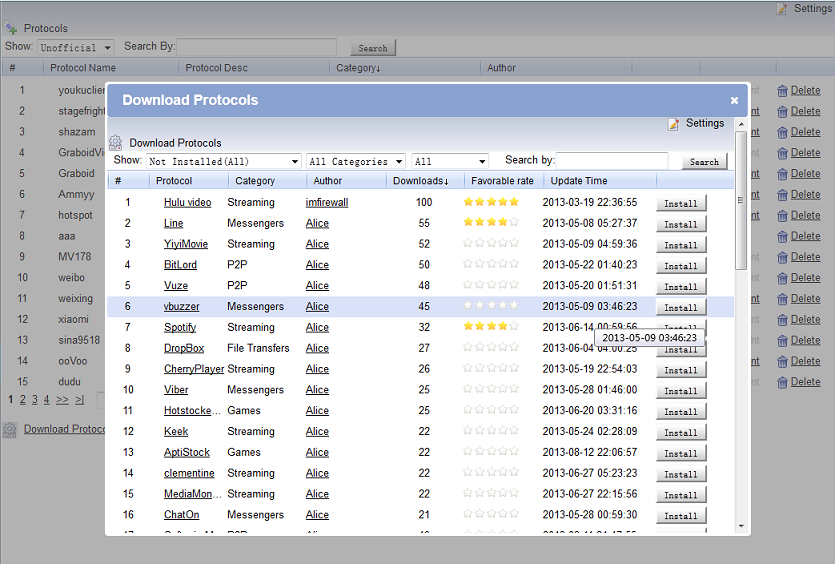Click trash icon for weixing row
Image resolution: width=835 pixels, height=564 pixels.
click(782, 299)
